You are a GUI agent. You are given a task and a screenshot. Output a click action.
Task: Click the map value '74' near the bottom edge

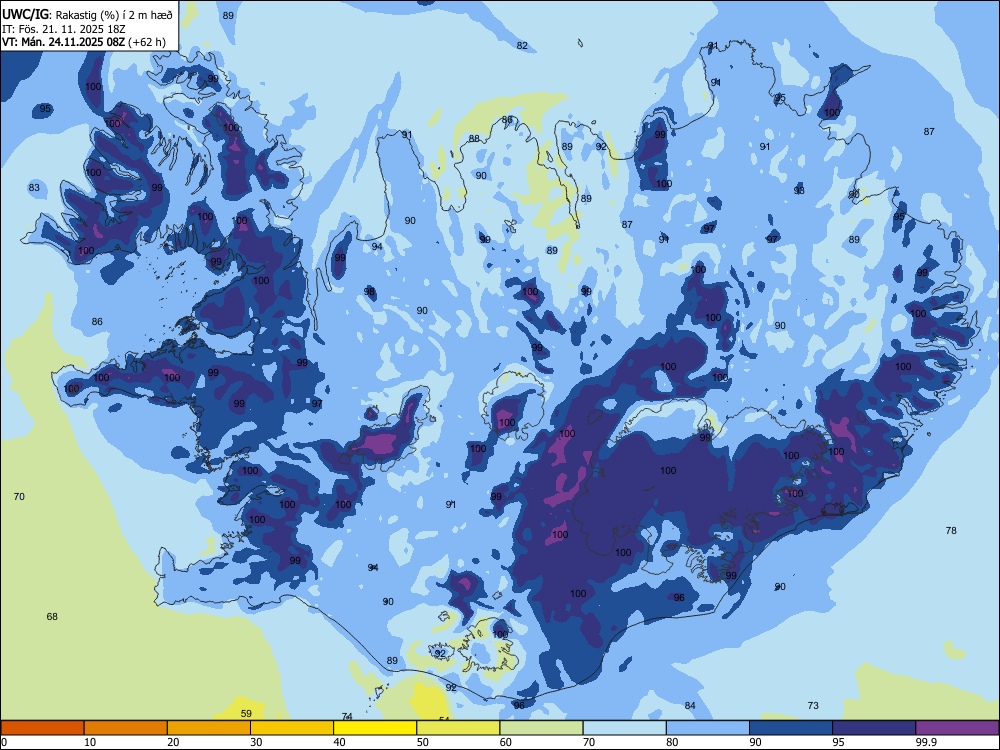[347, 717]
